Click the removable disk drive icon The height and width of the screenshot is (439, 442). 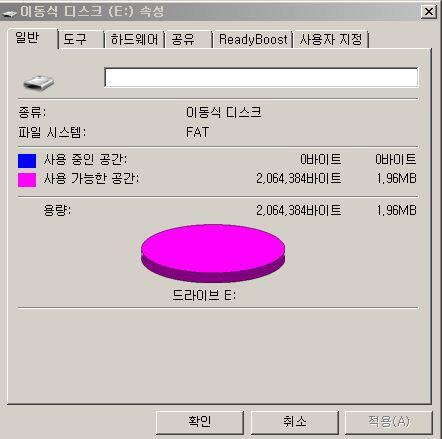pos(38,82)
